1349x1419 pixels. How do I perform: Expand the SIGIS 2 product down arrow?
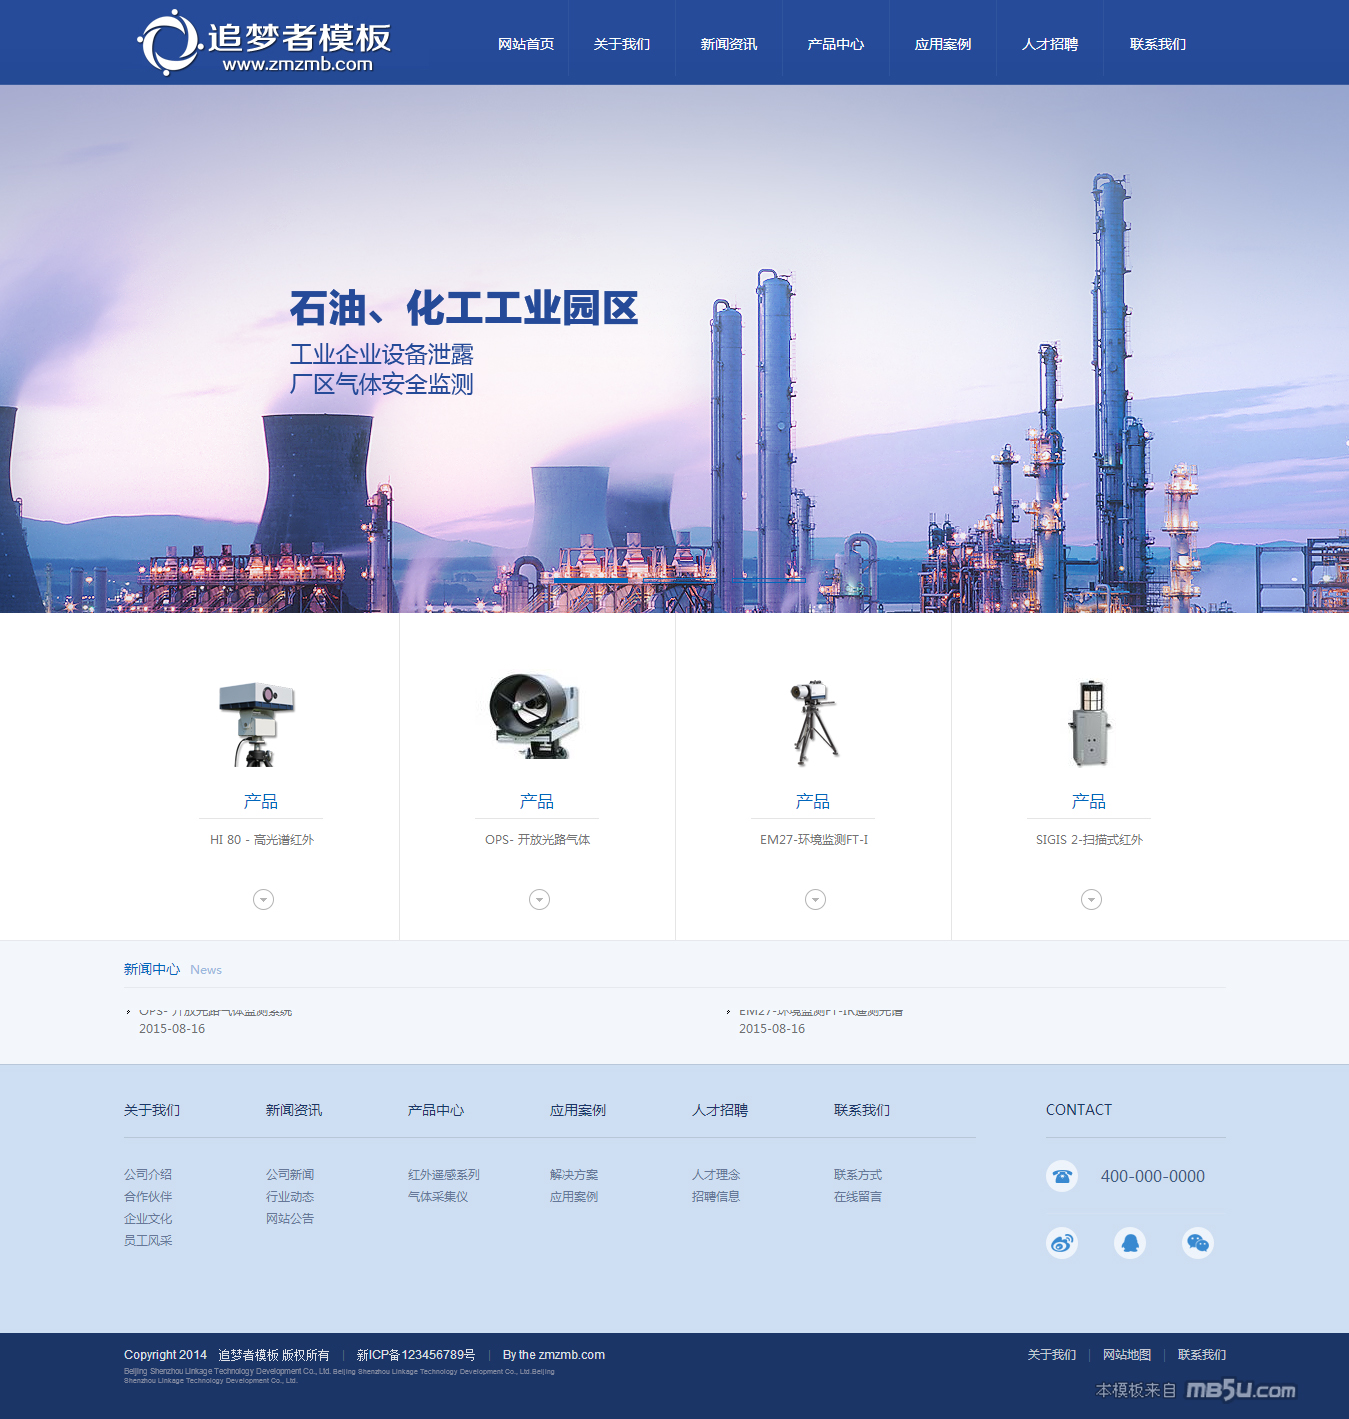(x=1091, y=899)
